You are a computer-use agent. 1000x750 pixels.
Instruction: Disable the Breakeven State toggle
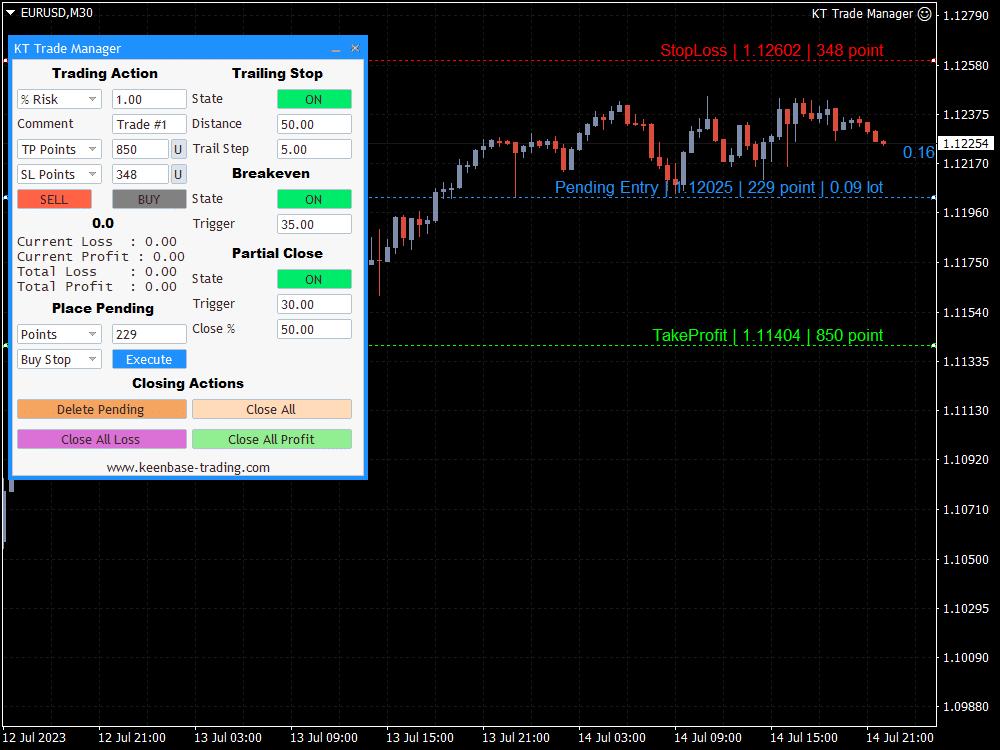point(314,198)
